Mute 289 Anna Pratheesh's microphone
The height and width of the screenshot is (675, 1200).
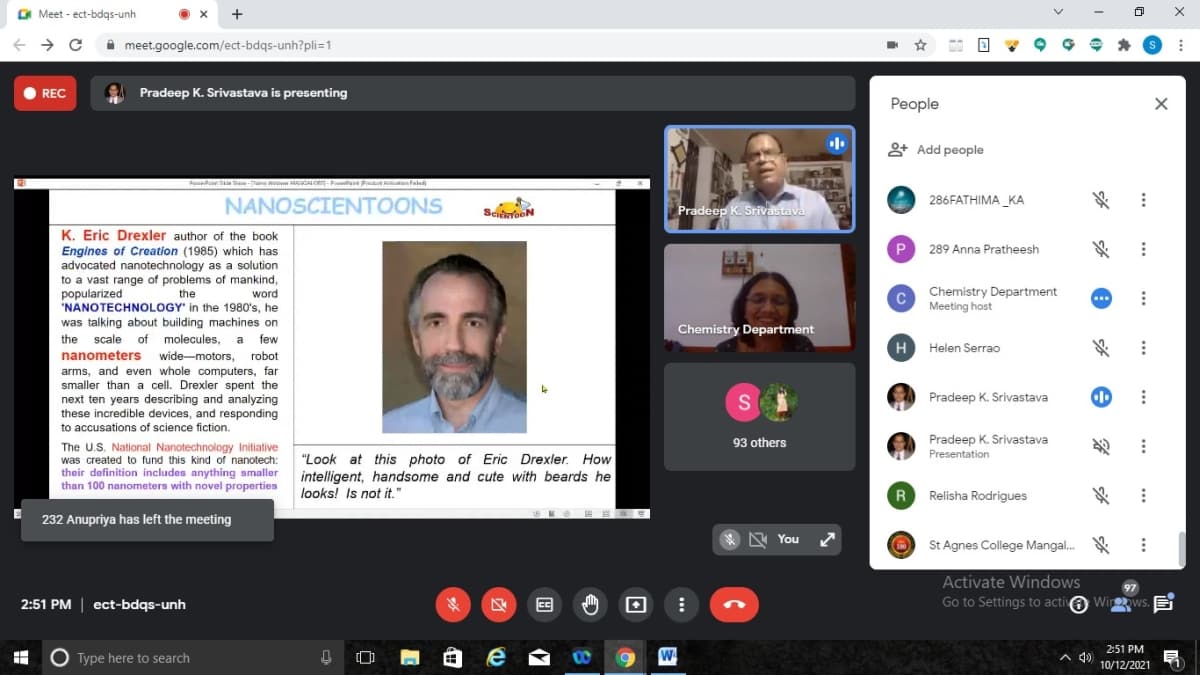click(1101, 249)
